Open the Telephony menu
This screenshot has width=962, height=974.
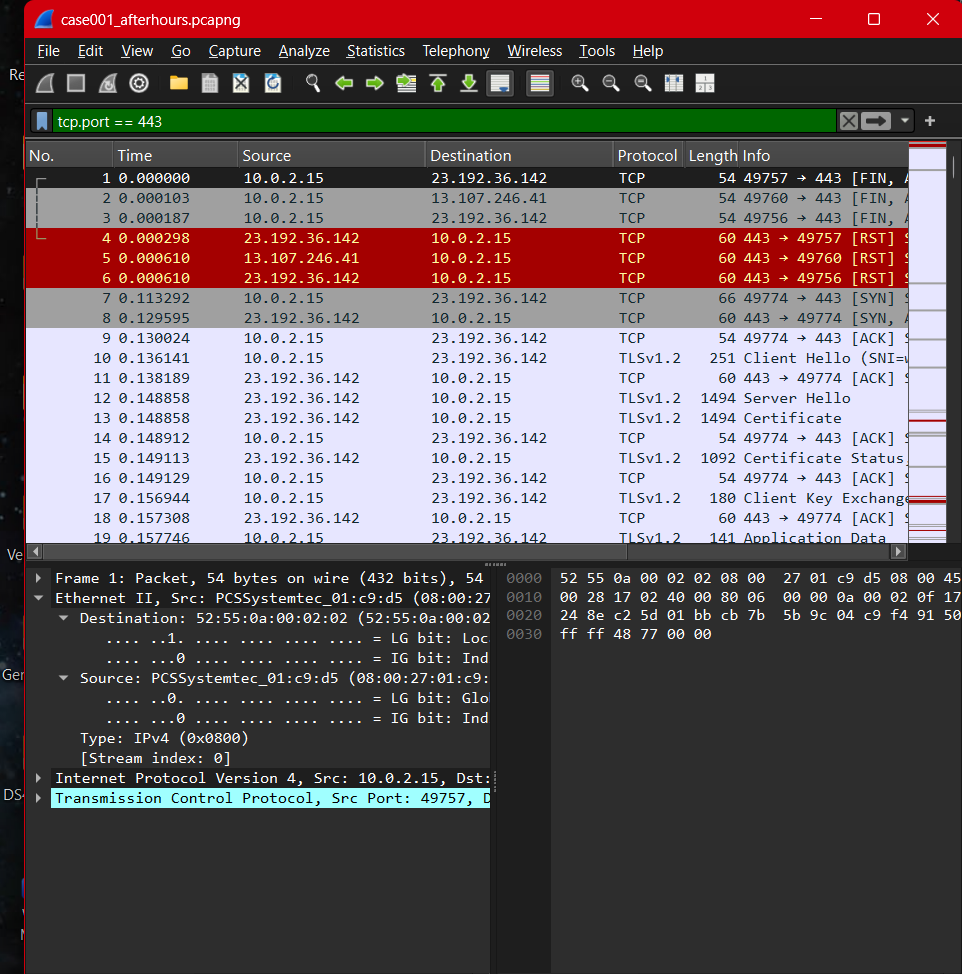coord(456,51)
